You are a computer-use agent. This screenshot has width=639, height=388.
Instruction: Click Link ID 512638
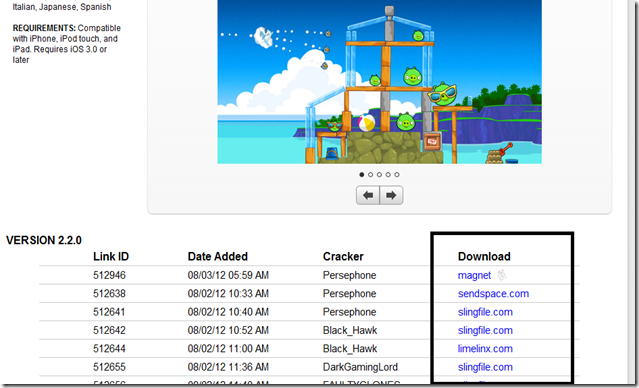coord(109,294)
